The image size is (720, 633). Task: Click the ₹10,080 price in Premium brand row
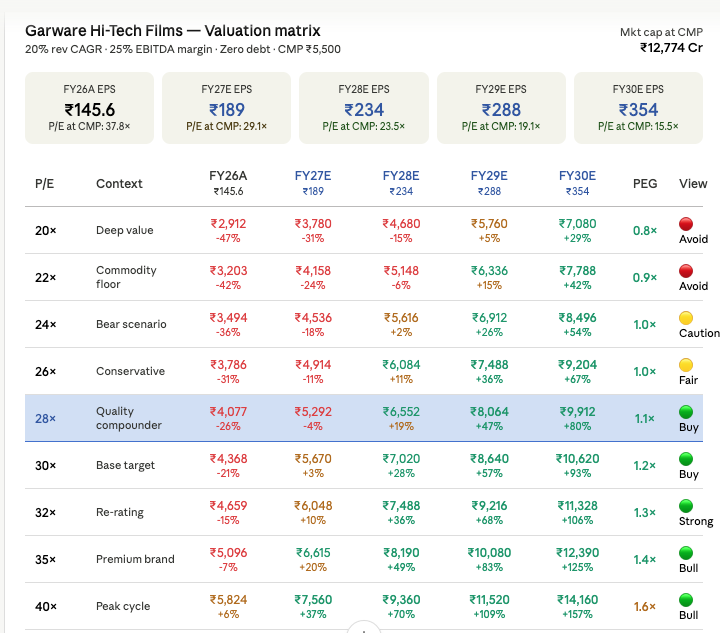pyautogui.click(x=489, y=553)
